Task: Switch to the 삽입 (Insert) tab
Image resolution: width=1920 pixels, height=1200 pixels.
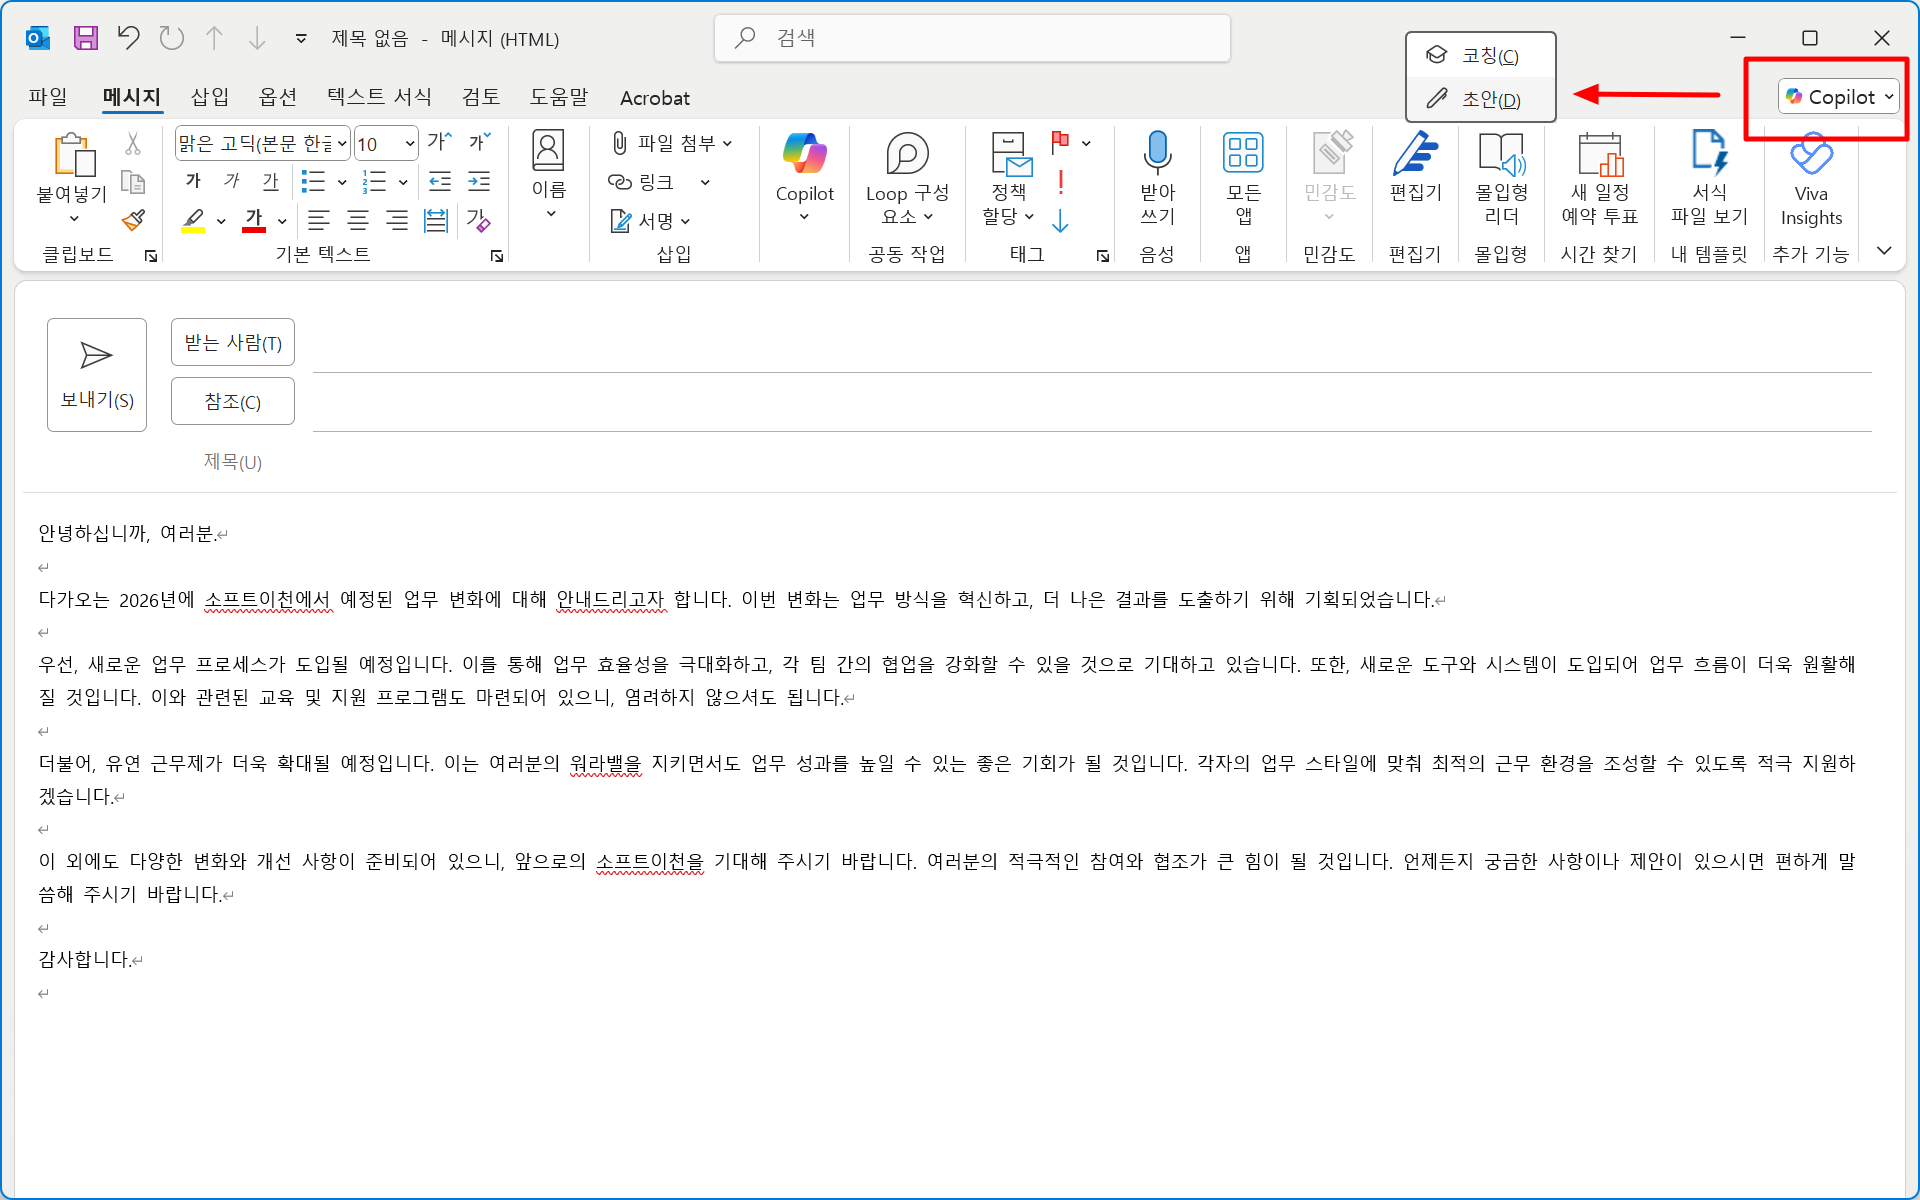Action: 210,97
